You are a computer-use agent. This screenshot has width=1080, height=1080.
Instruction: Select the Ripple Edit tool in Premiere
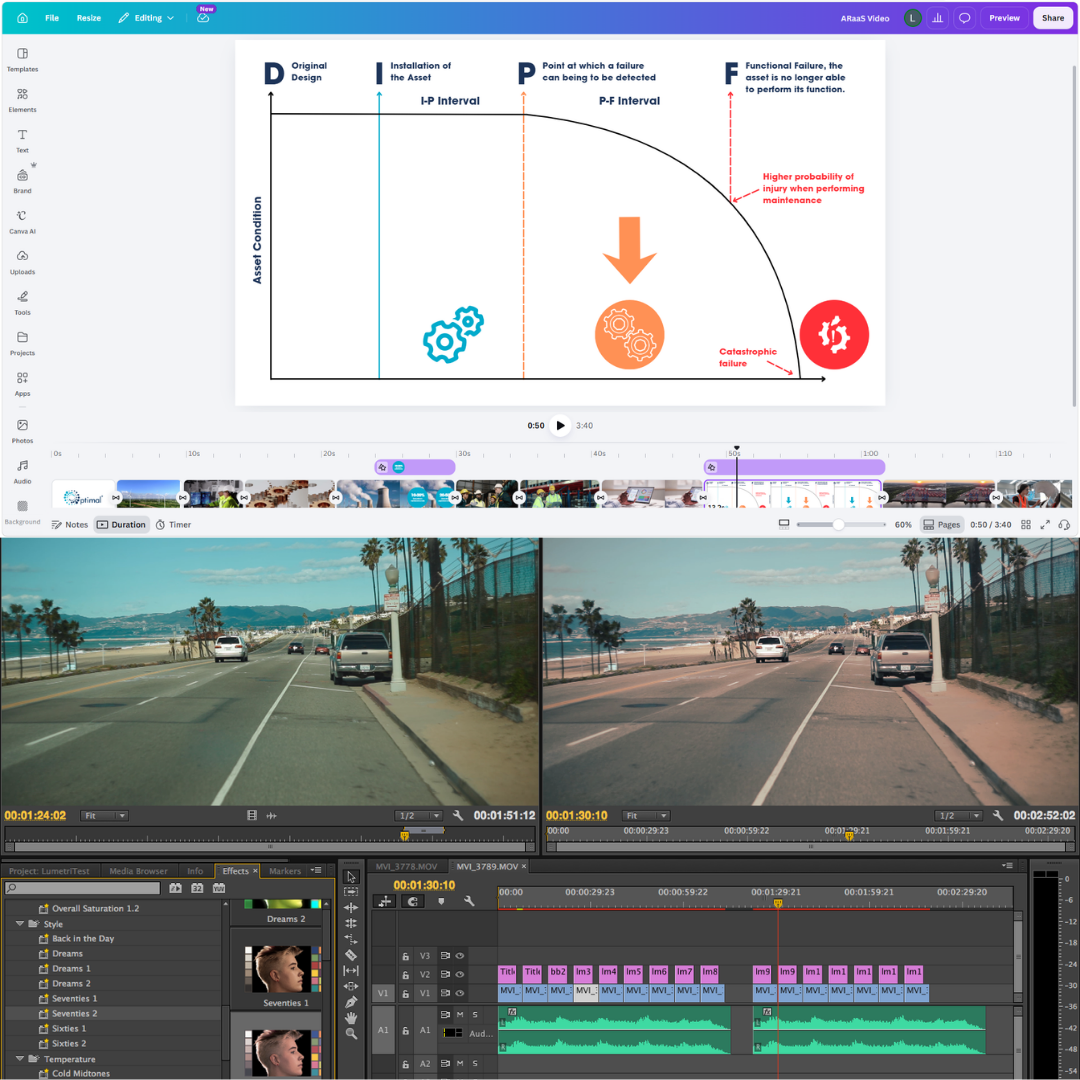pyautogui.click(x=351, y=908)
